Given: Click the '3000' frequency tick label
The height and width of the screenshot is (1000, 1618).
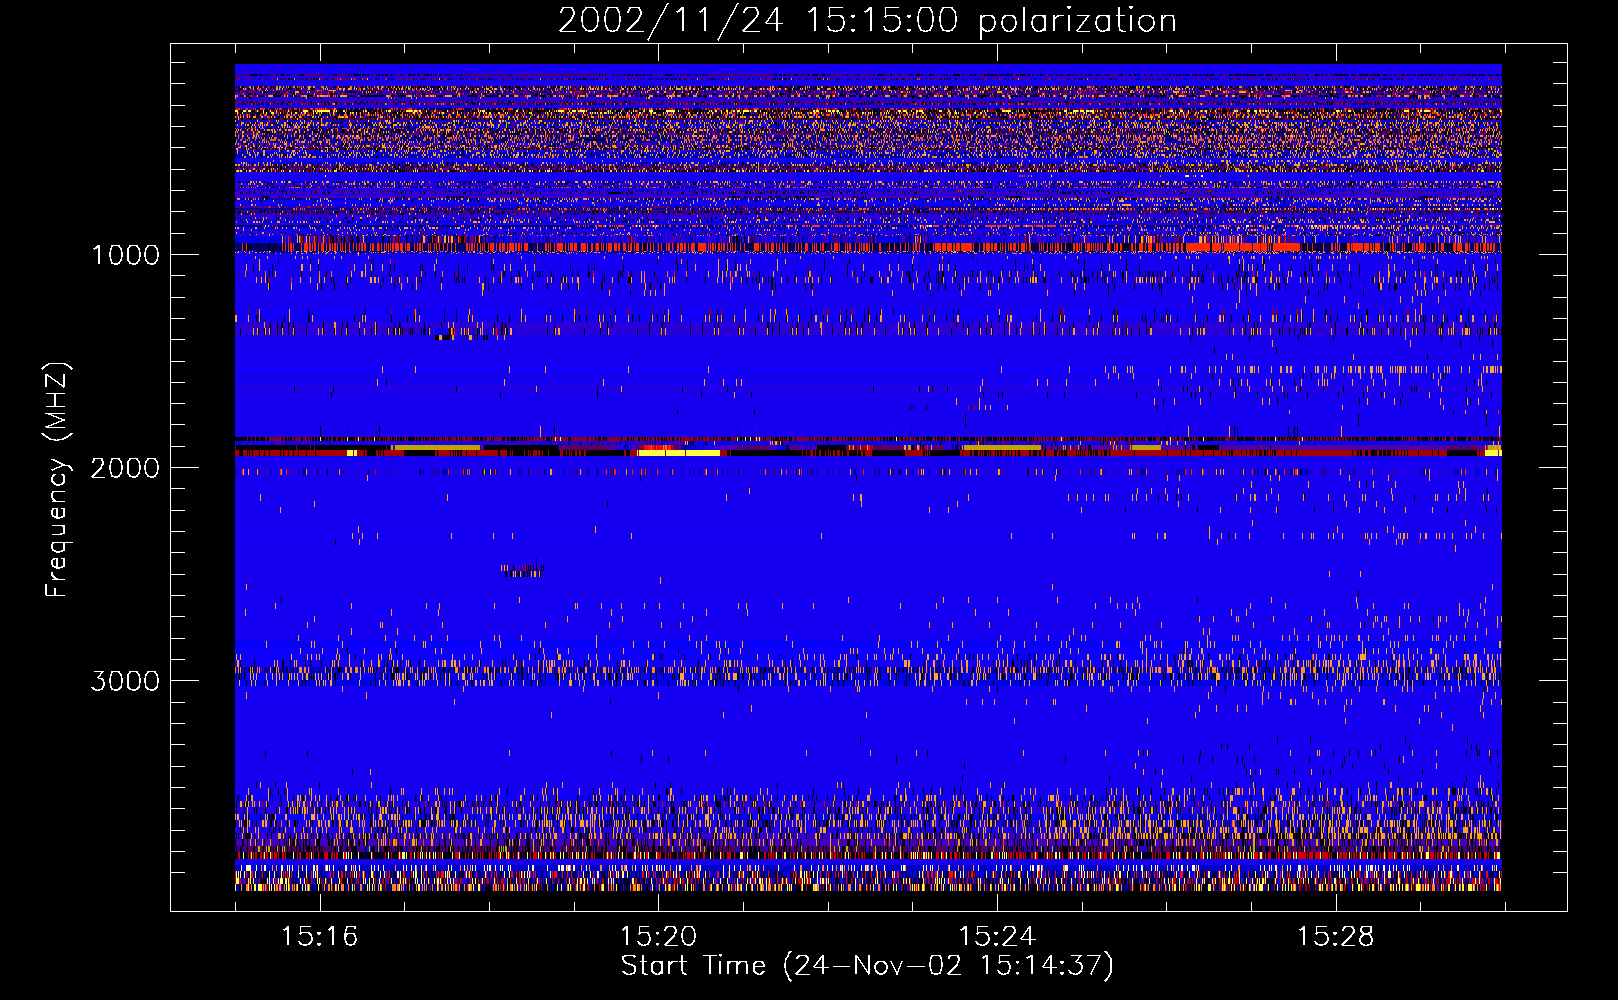Looking at the screenshot, I should [x=125, y=681].
